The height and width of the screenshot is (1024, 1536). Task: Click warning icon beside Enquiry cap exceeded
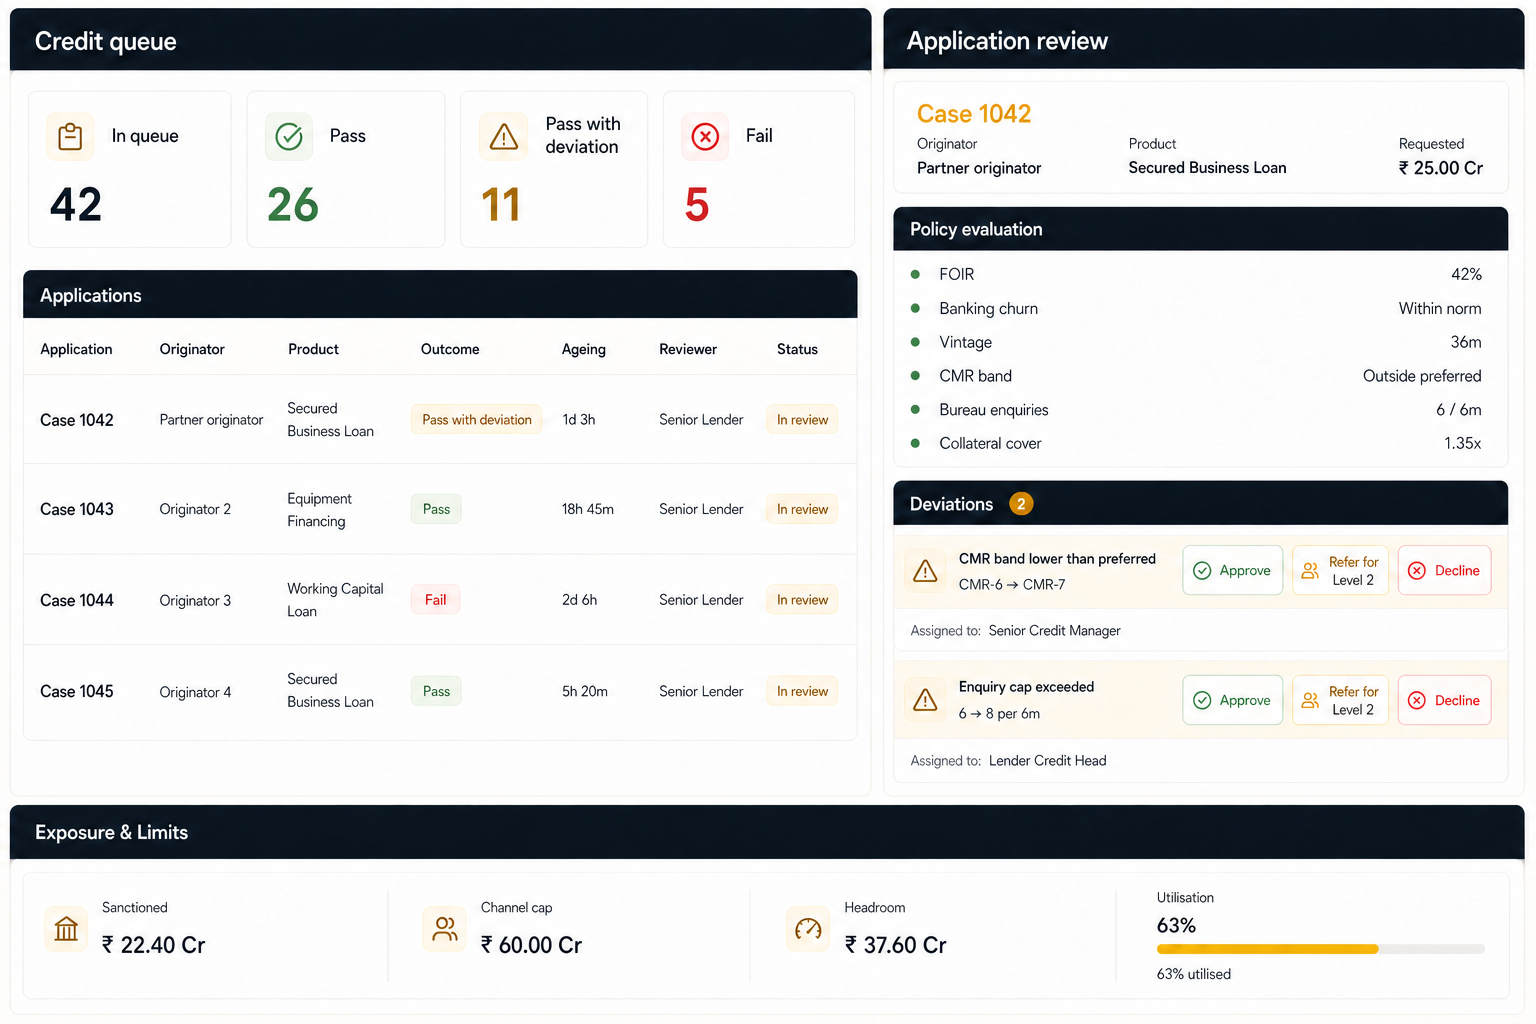(926, 700)
